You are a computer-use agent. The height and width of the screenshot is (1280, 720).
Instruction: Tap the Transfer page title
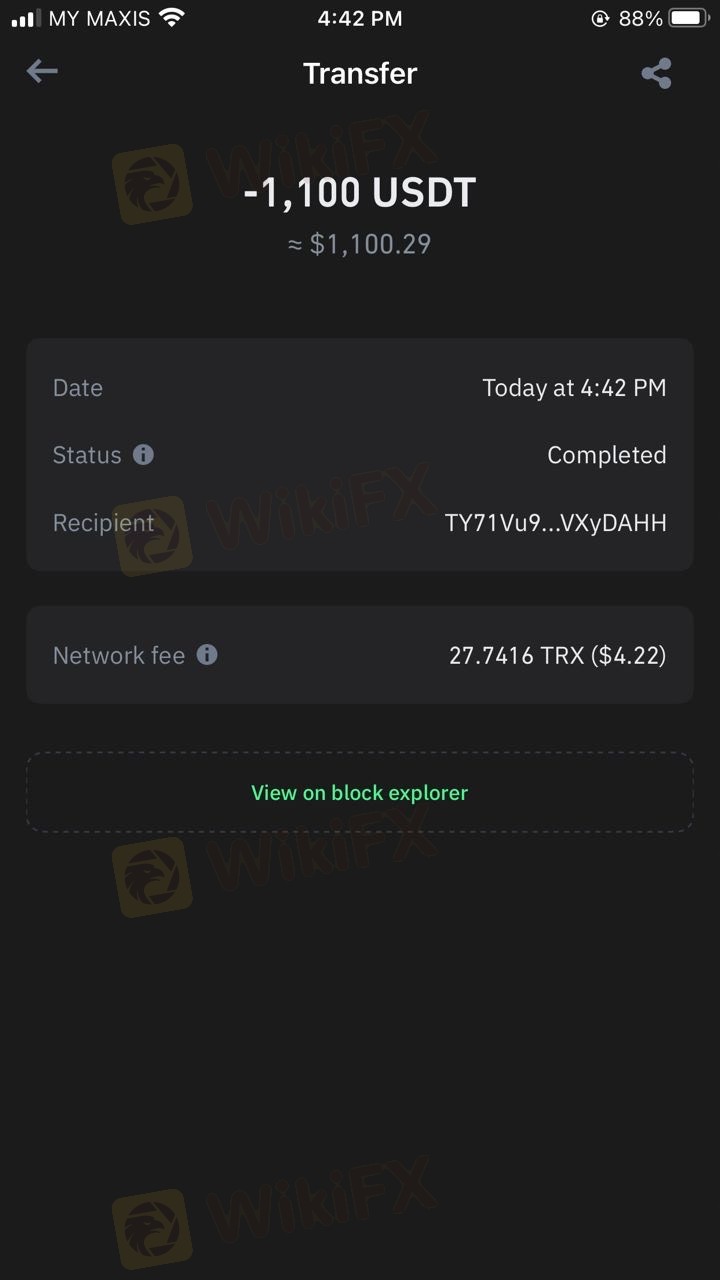(x=359, y=73)
